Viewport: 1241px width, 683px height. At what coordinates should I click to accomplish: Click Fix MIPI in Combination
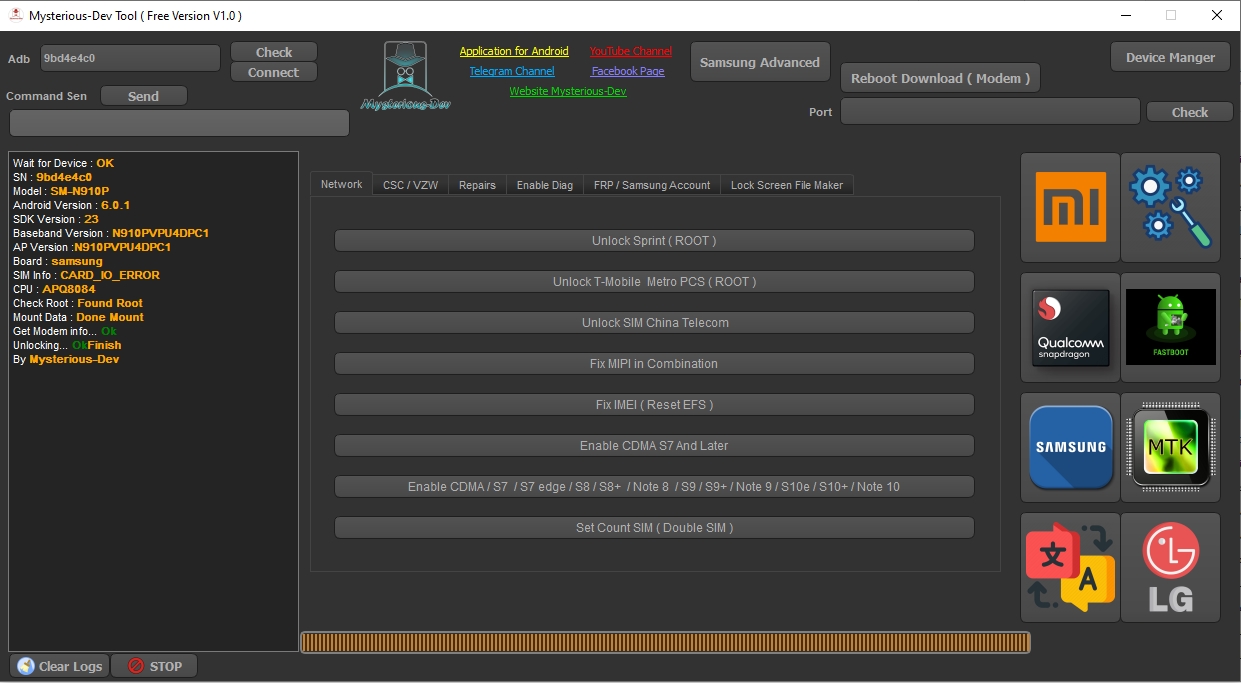point(654,364)
